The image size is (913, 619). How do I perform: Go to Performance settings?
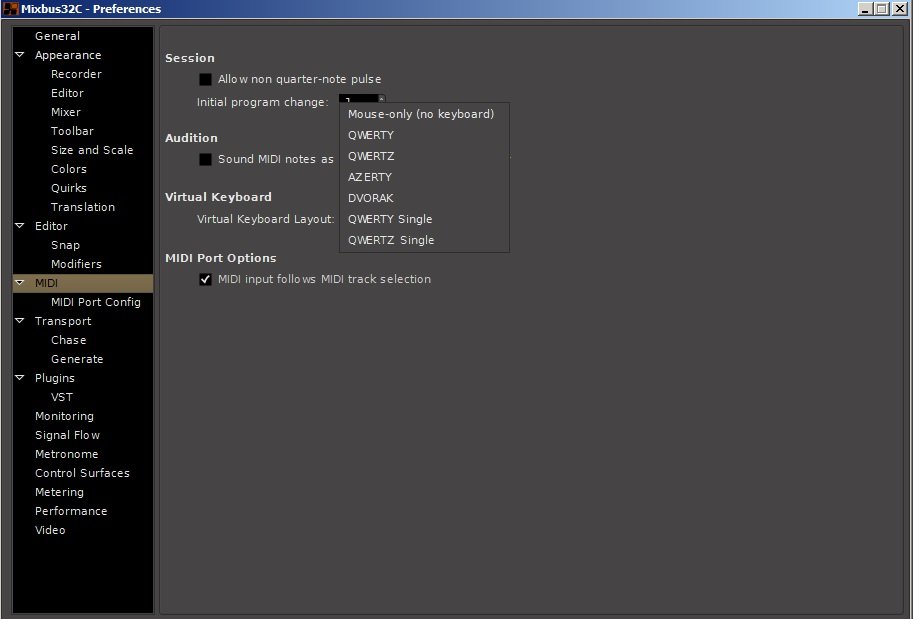[71, 511]
